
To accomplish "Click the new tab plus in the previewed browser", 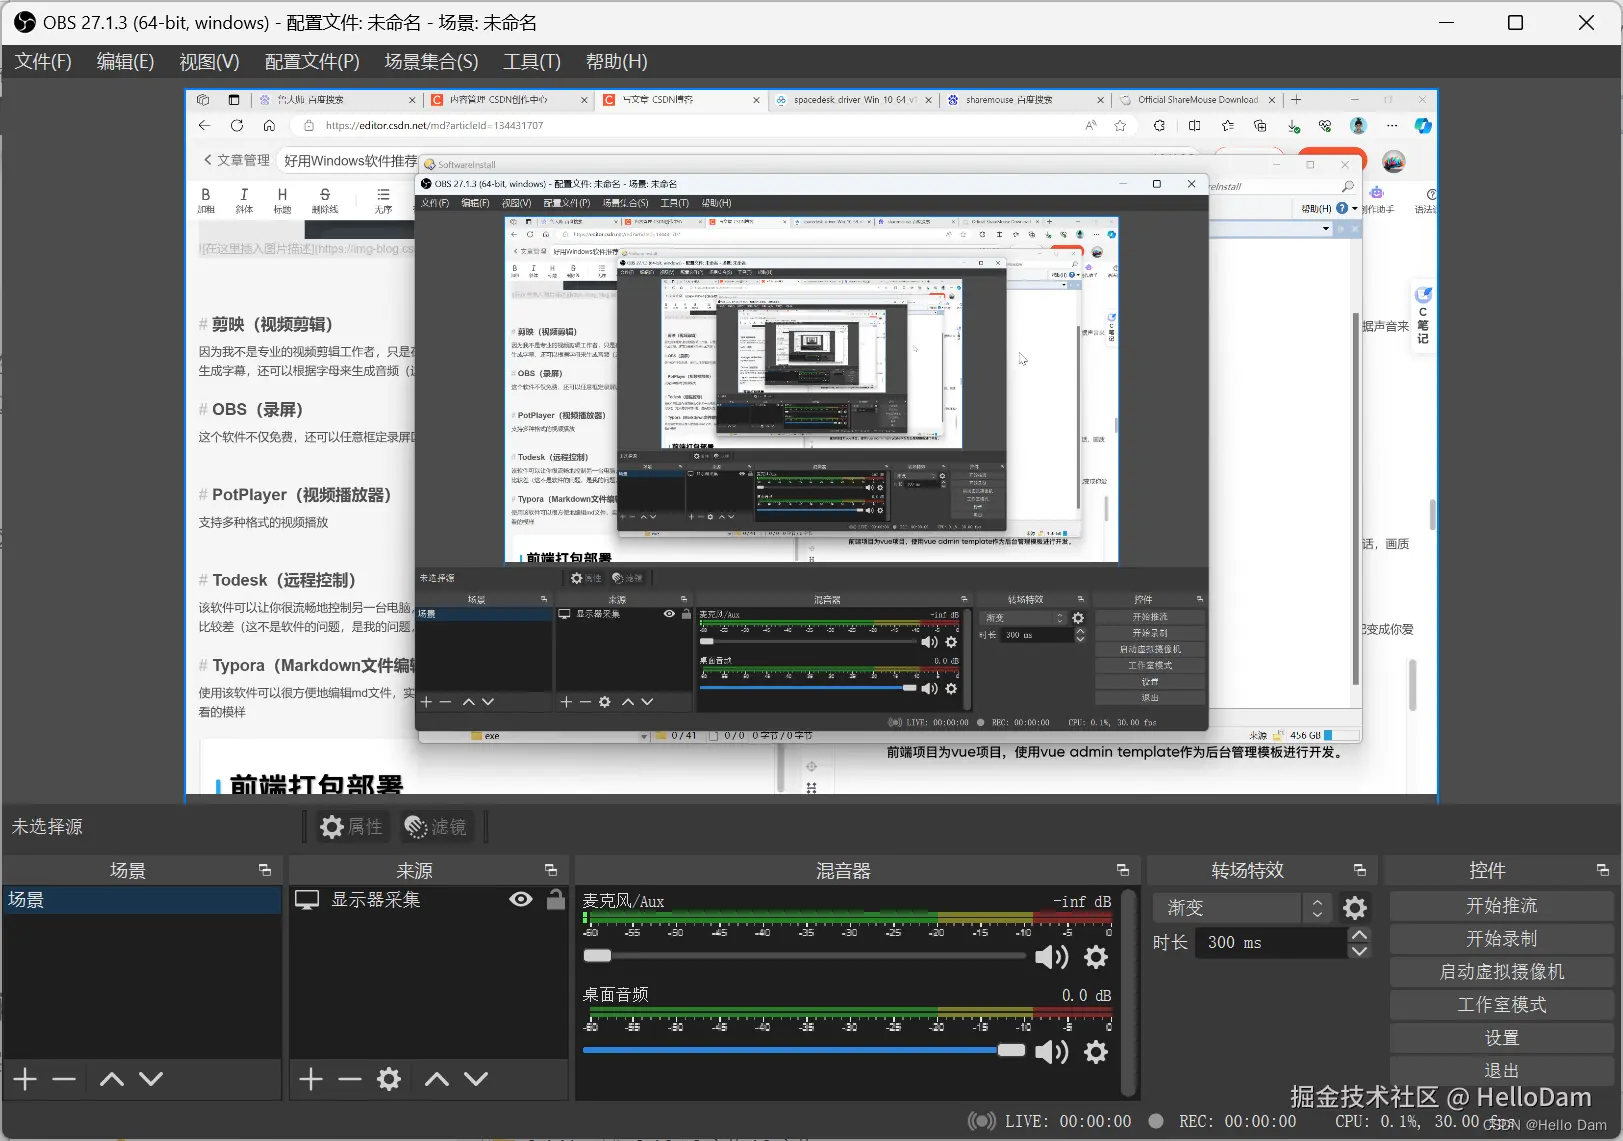I will tap(1296, 100).
